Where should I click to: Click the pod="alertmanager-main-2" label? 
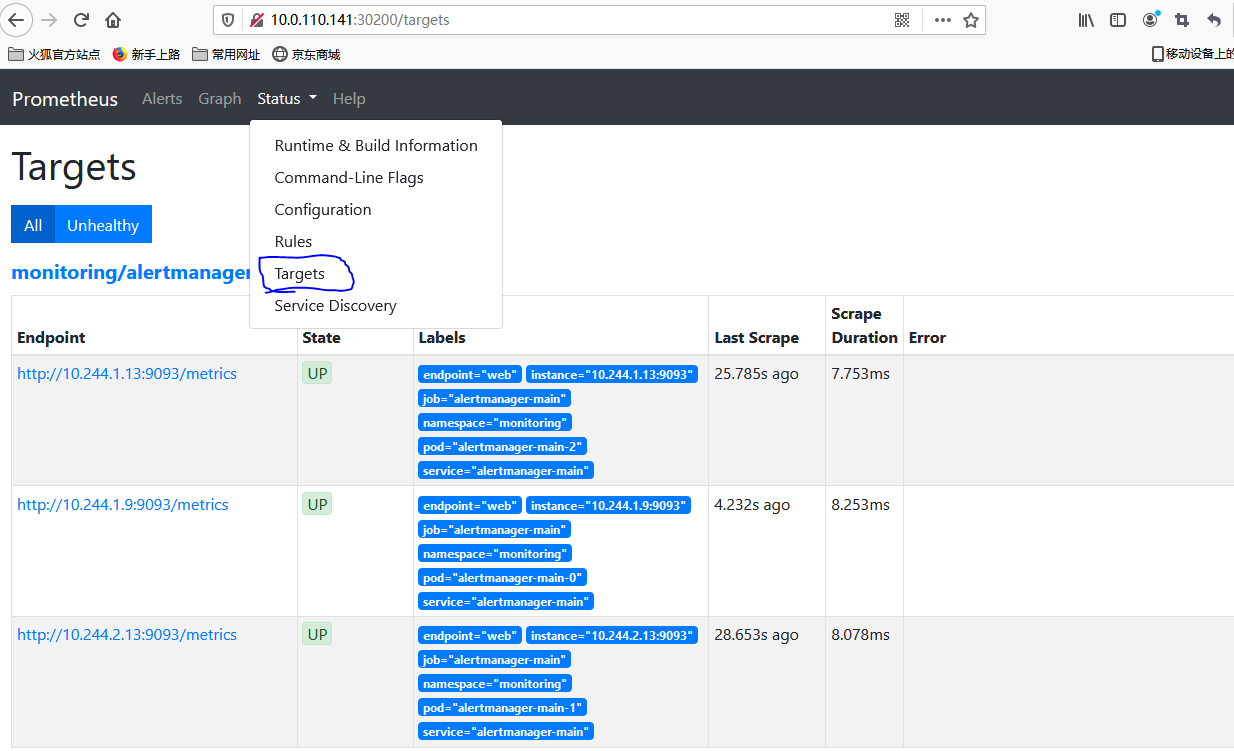click(x=502, y=447)
